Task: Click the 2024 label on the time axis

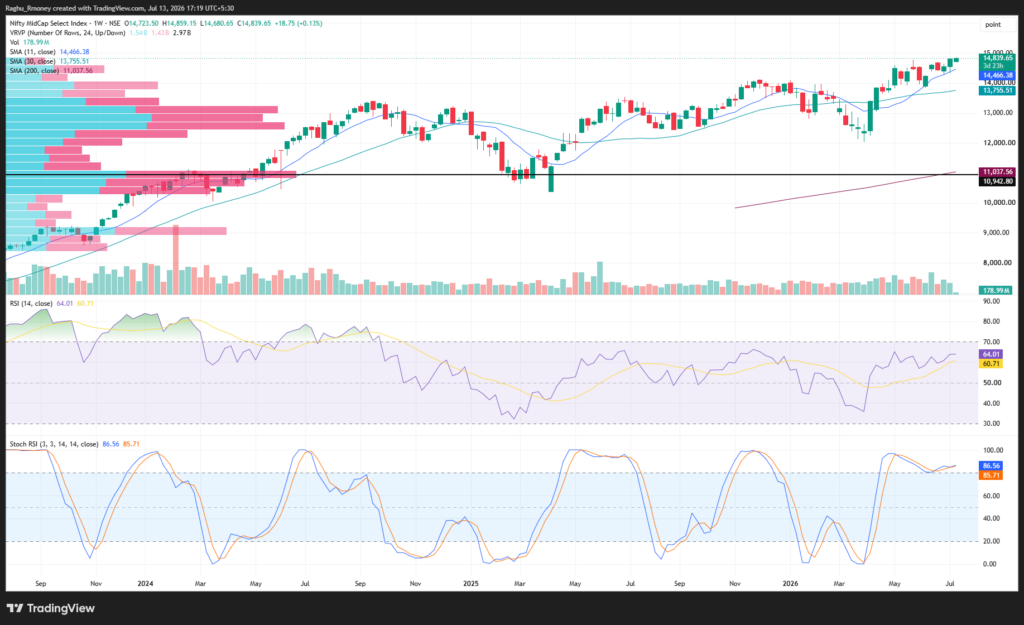Action: pos(145,583)
